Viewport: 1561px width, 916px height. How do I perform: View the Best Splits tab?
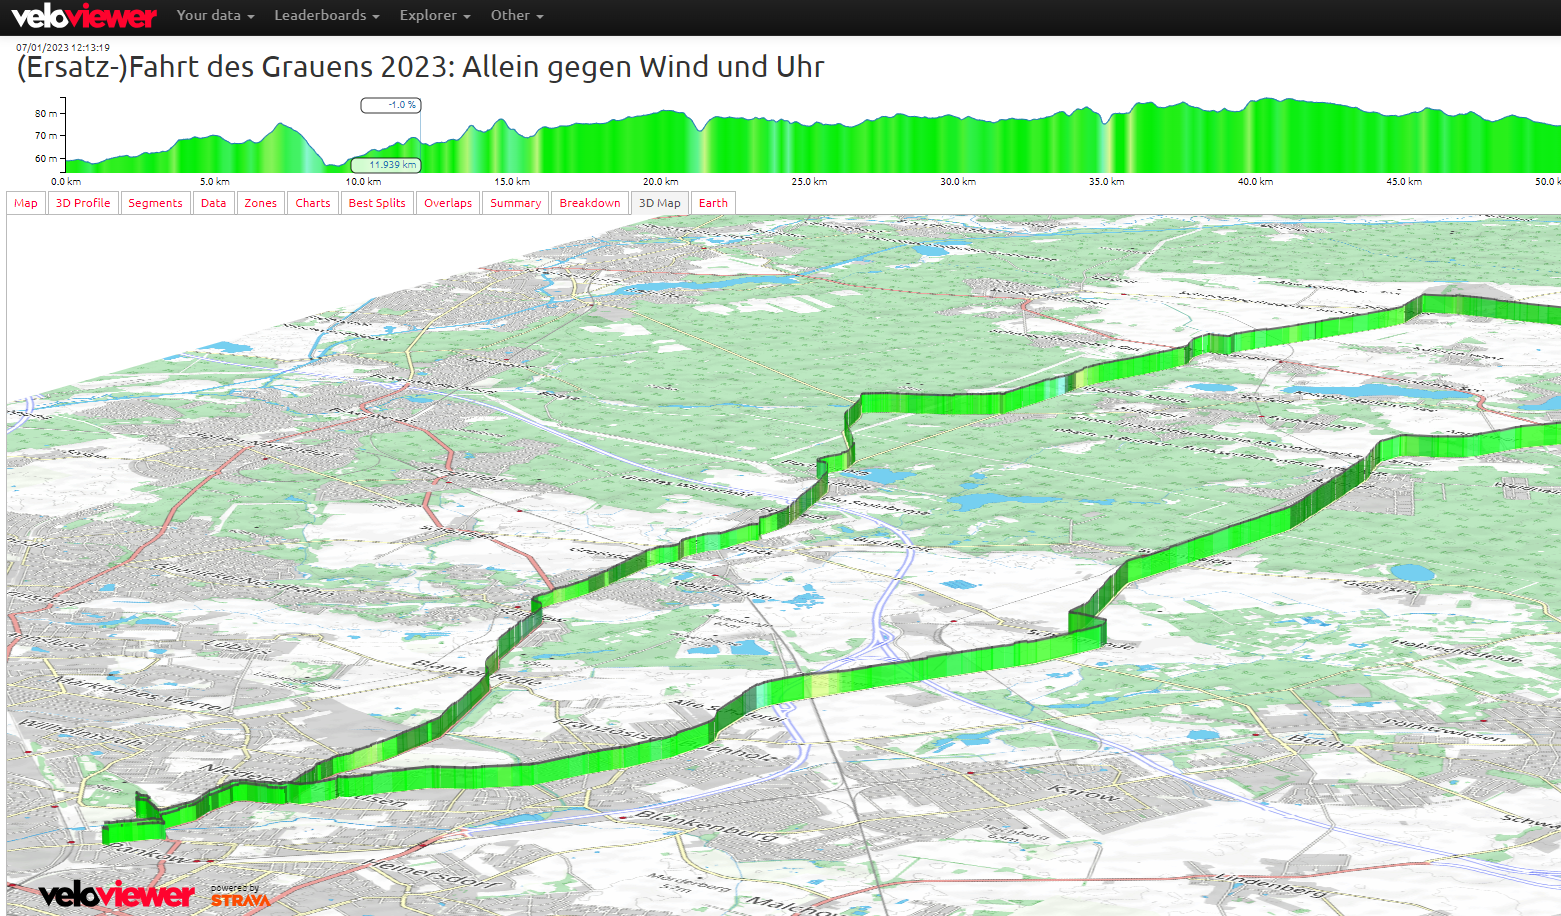pyautogui.click(x=377, y=203)
